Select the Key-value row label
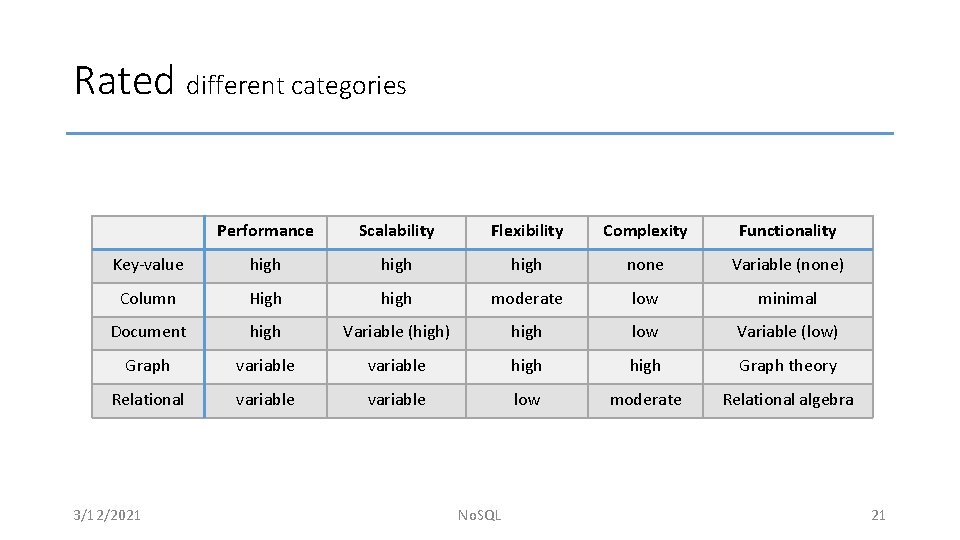This screenshot has height=540, width=960. pos(148,265)
